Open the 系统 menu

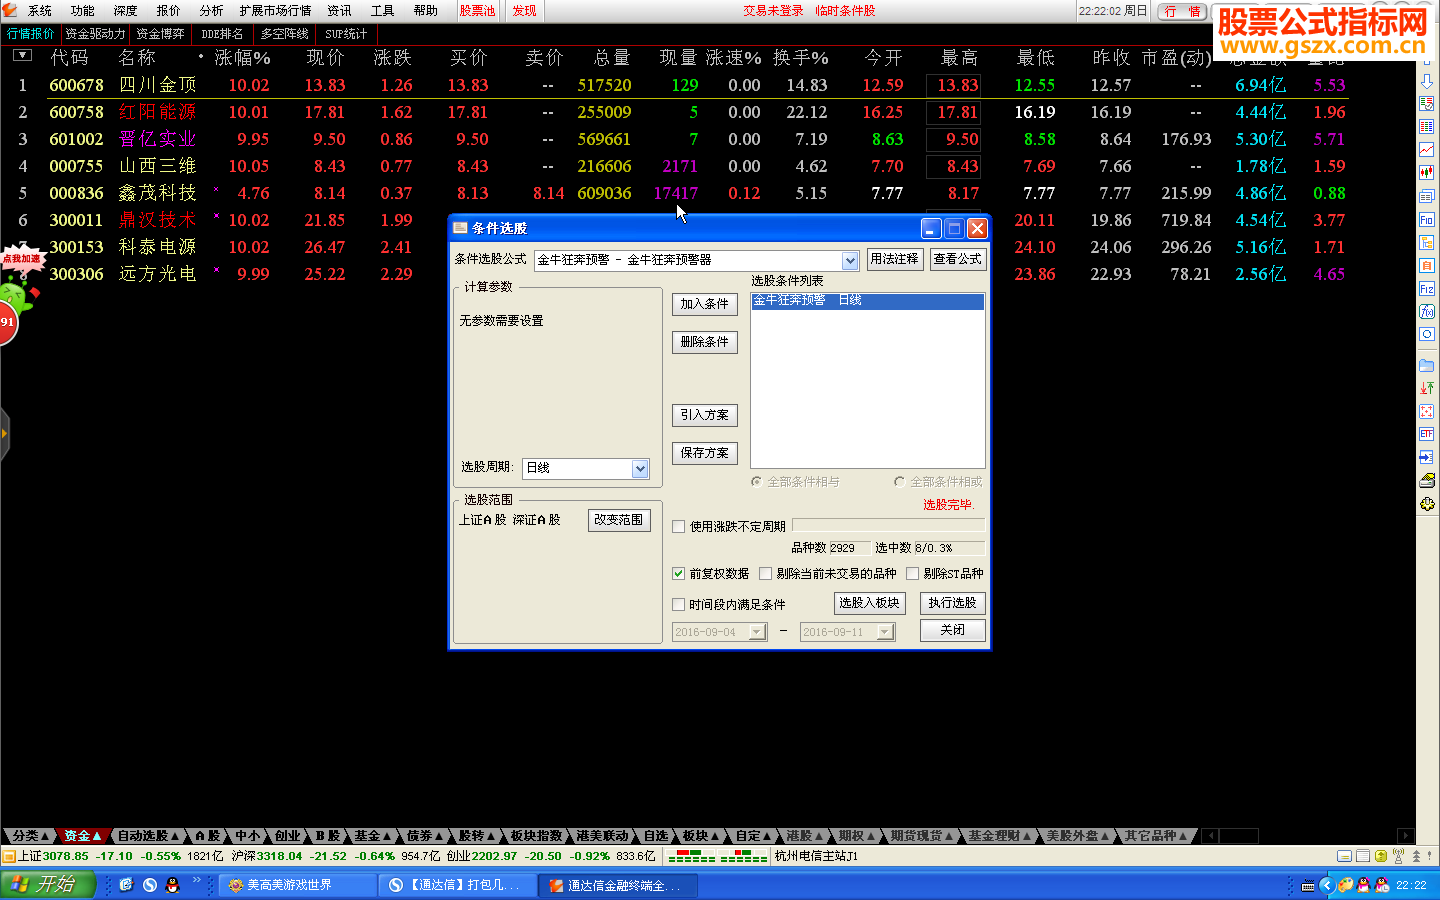pyautogui.click(x=40, y=11)
